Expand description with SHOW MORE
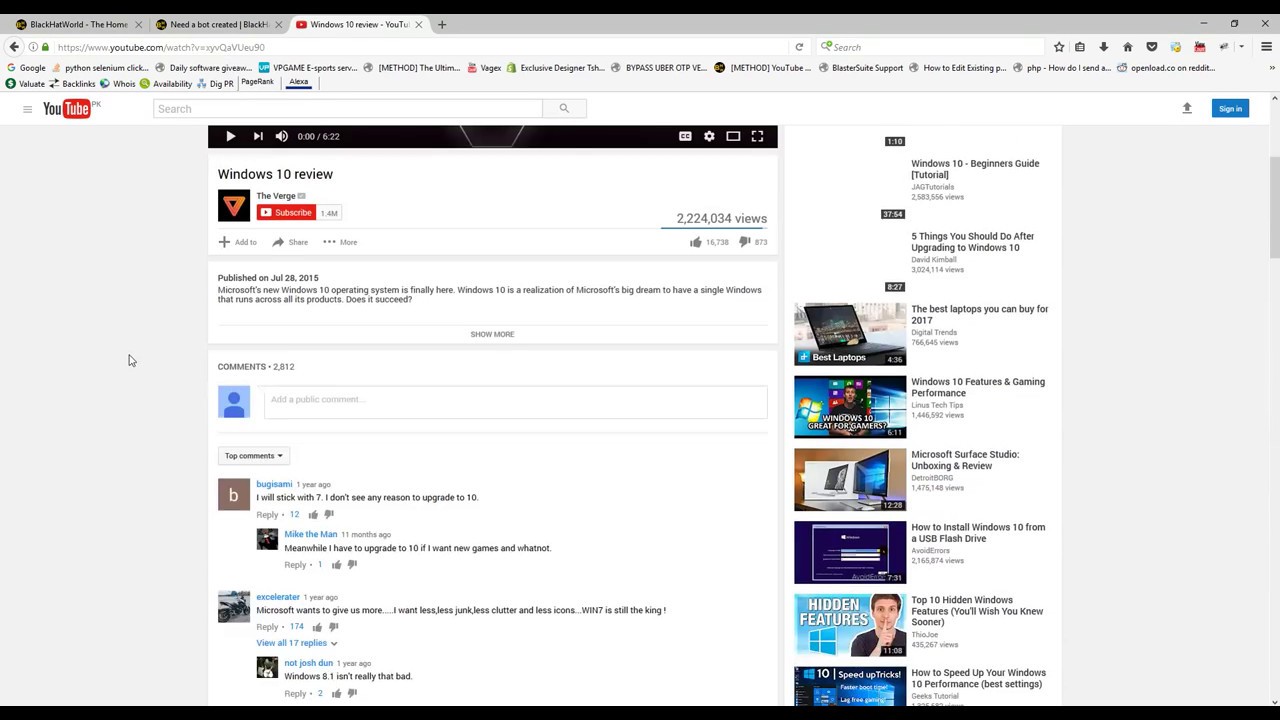 point(492,334)
